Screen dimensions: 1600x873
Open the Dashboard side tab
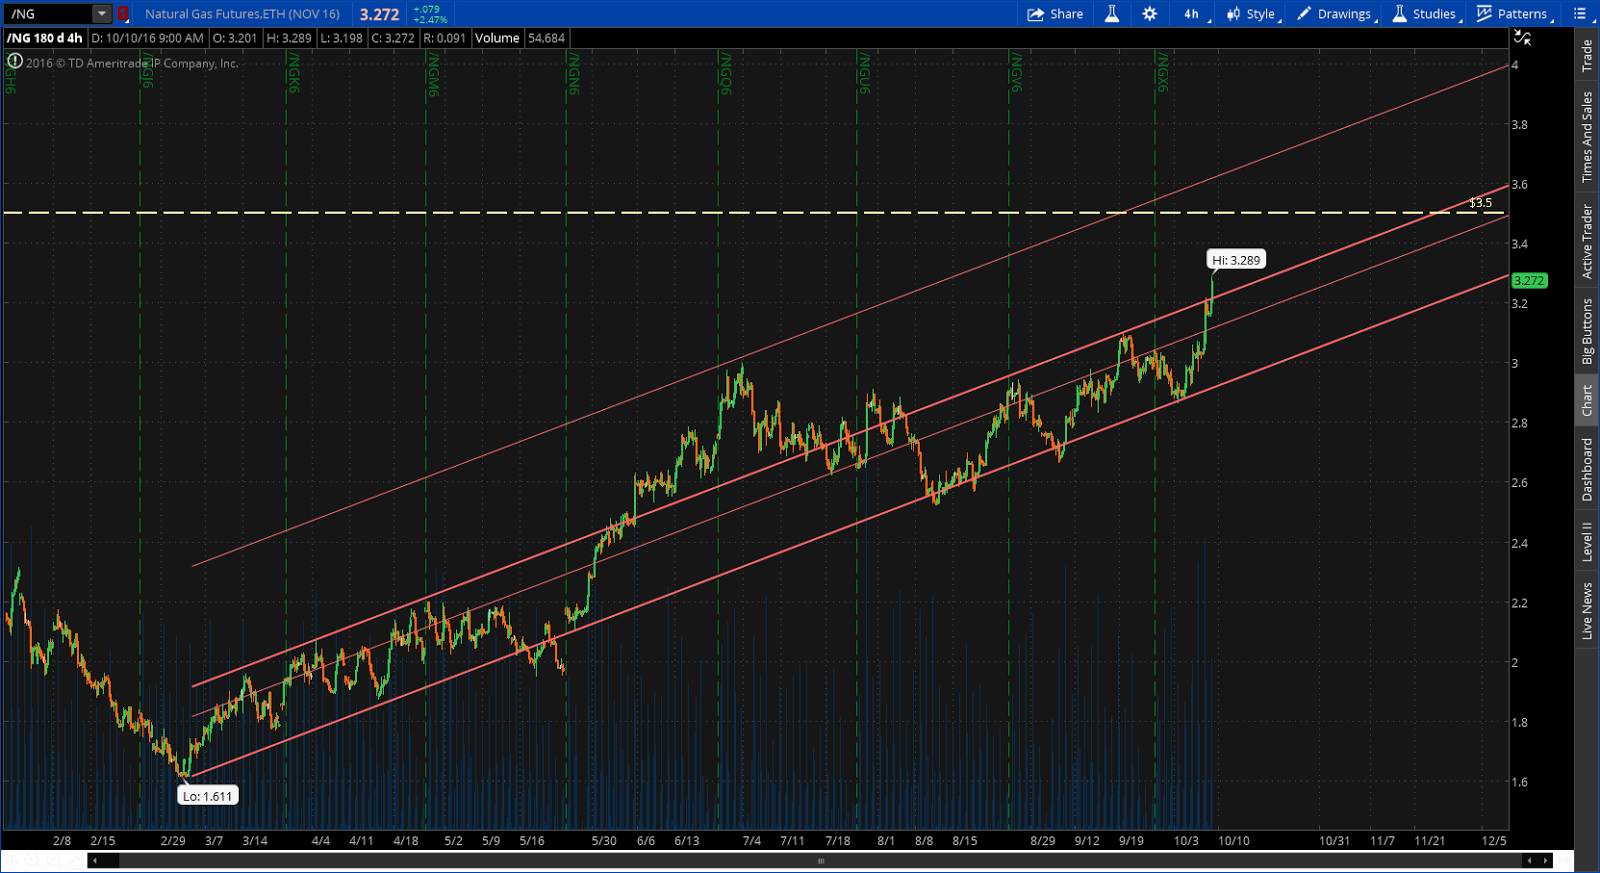pyautogui.click(x=1587, y=469)
